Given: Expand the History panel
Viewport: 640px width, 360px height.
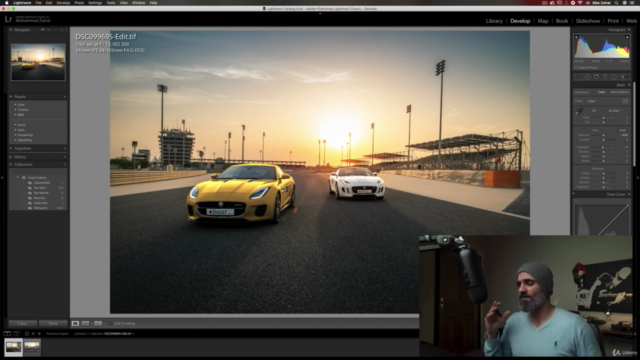Looking at the screenshot, I should [x=11, y=157].
